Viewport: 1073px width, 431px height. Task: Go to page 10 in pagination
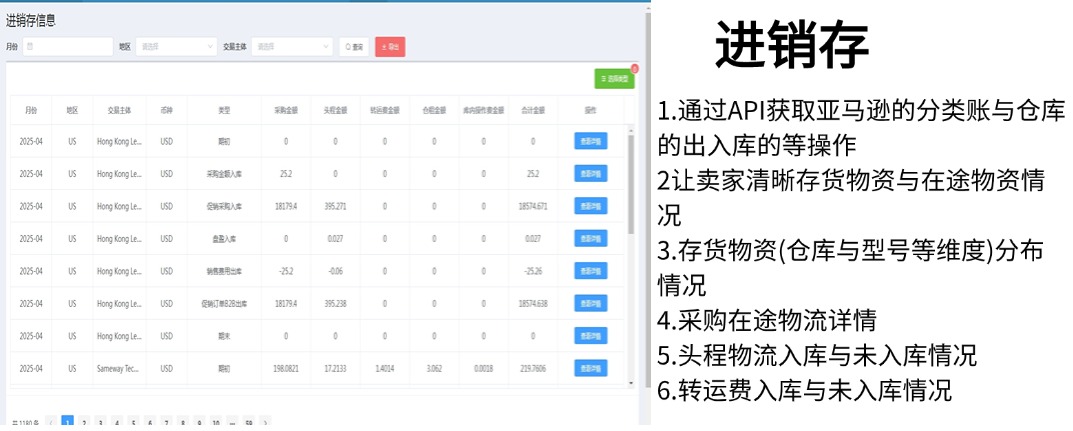click(215, 423)
